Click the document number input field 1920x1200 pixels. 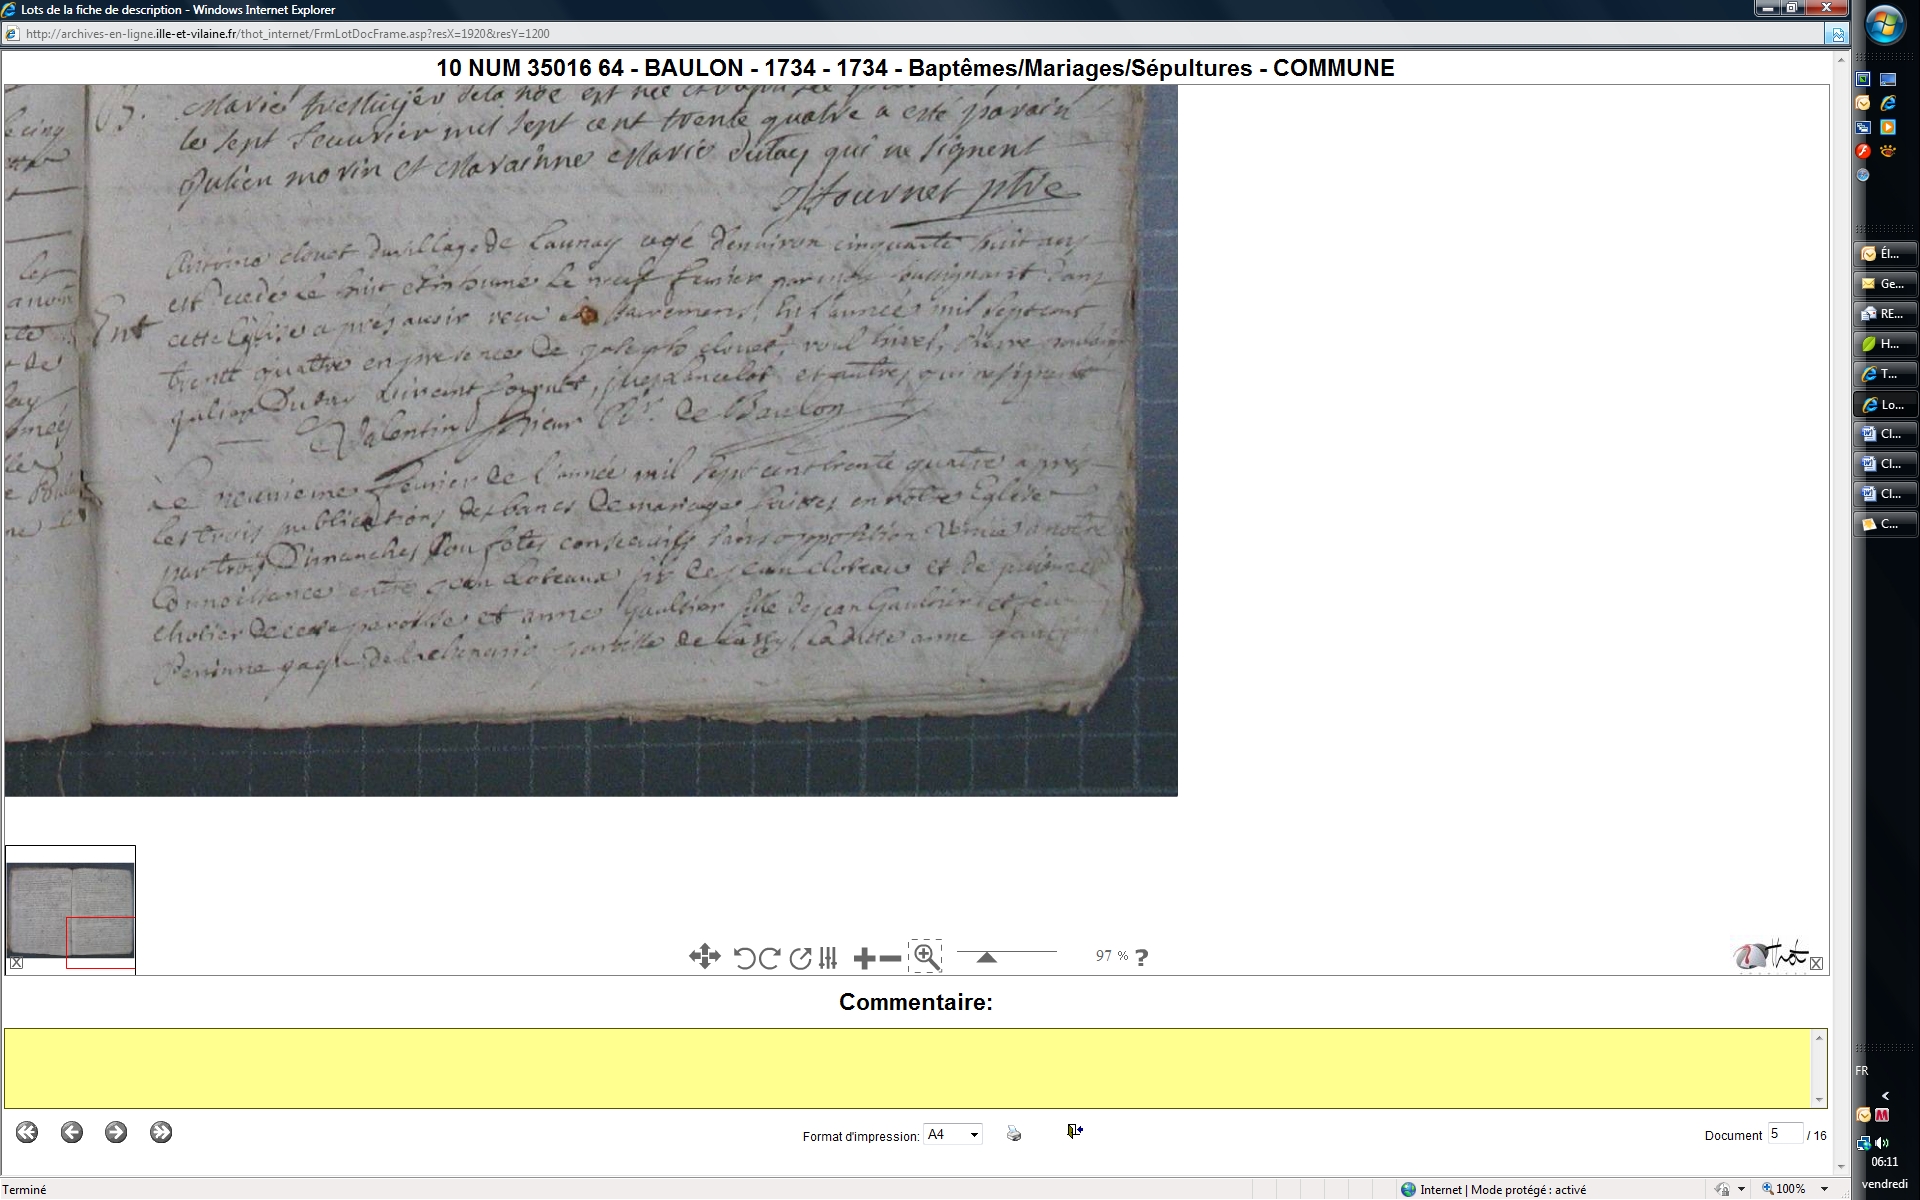coord(1784,1134)
